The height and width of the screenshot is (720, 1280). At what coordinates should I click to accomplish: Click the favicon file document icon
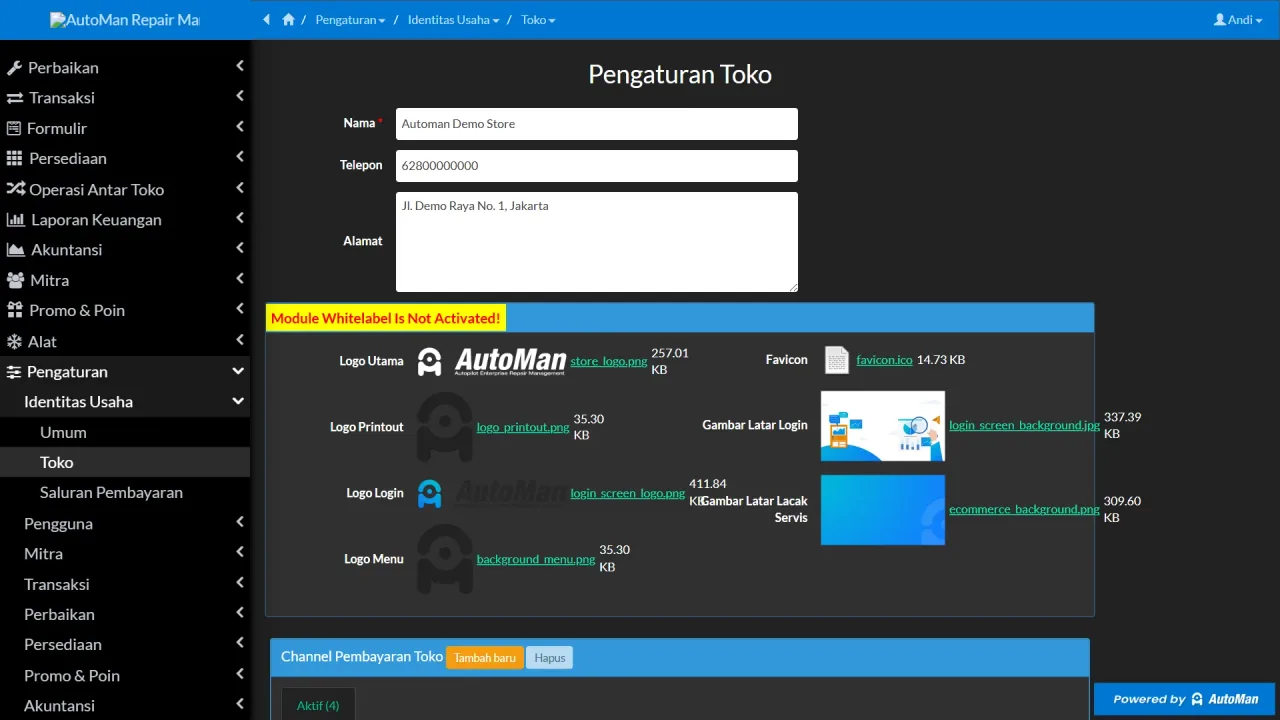(x=837, y=360)
